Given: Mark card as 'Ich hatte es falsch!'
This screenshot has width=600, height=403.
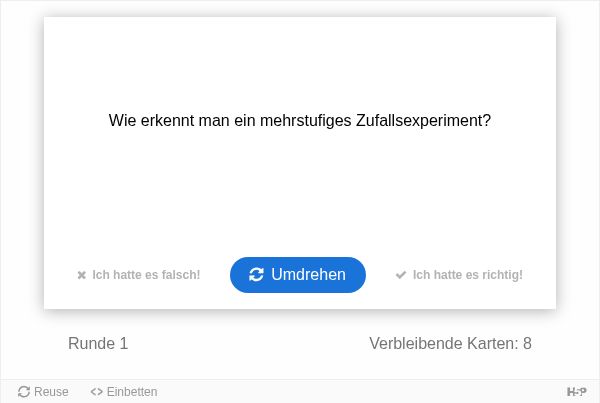Looking at the screenshot, I should click(x=139, y=275).
